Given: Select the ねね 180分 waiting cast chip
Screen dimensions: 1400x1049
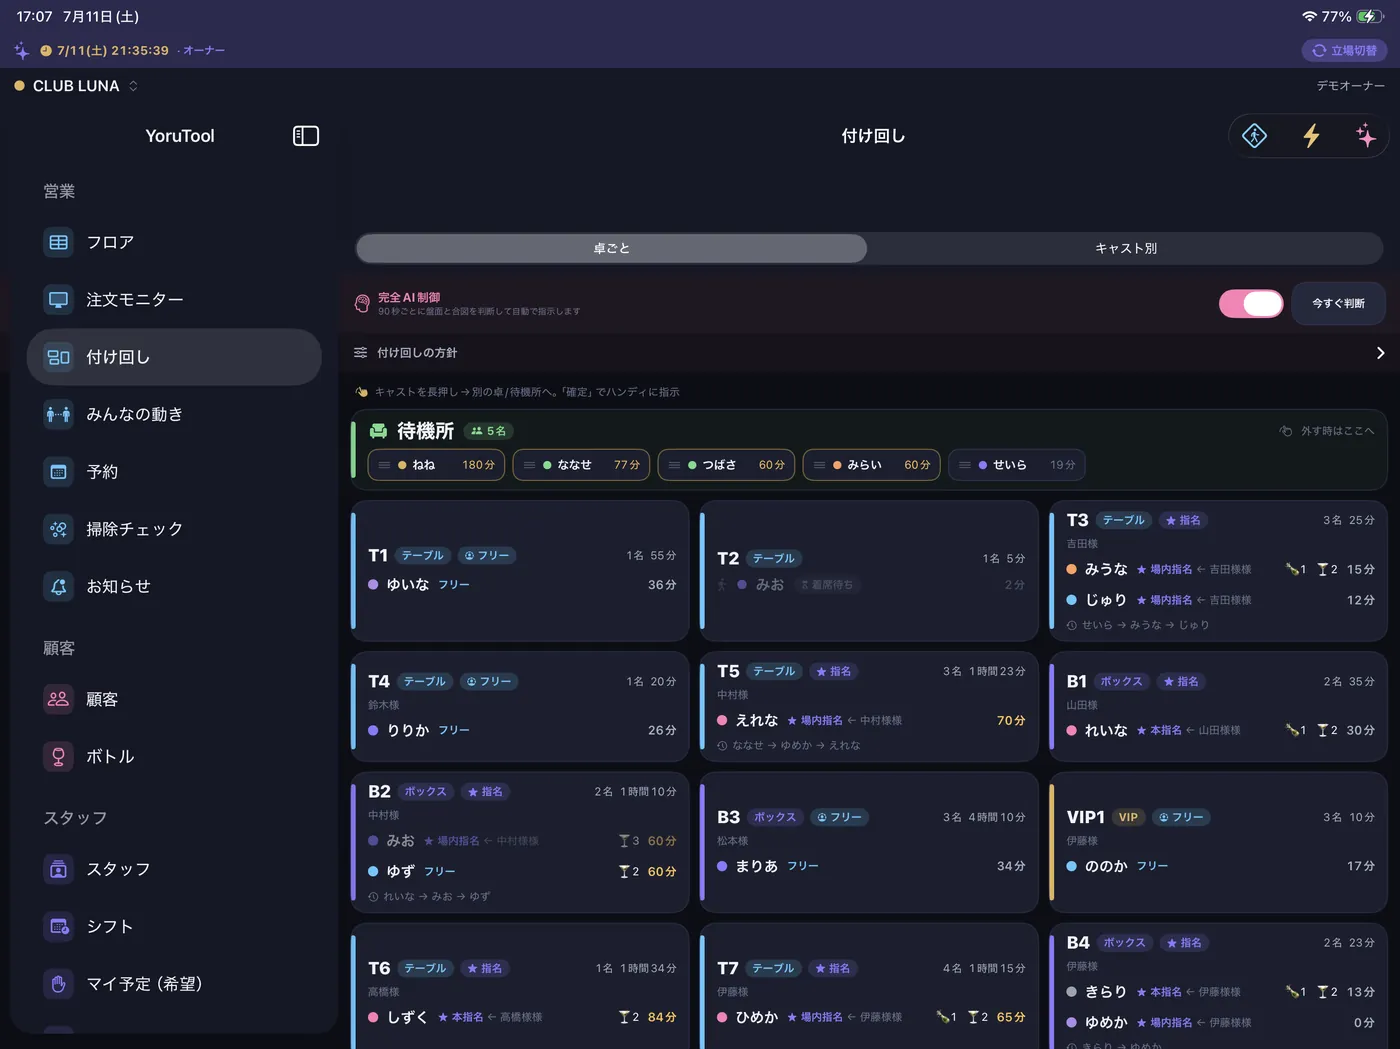Looking at the screenshot, I should 436,465.
